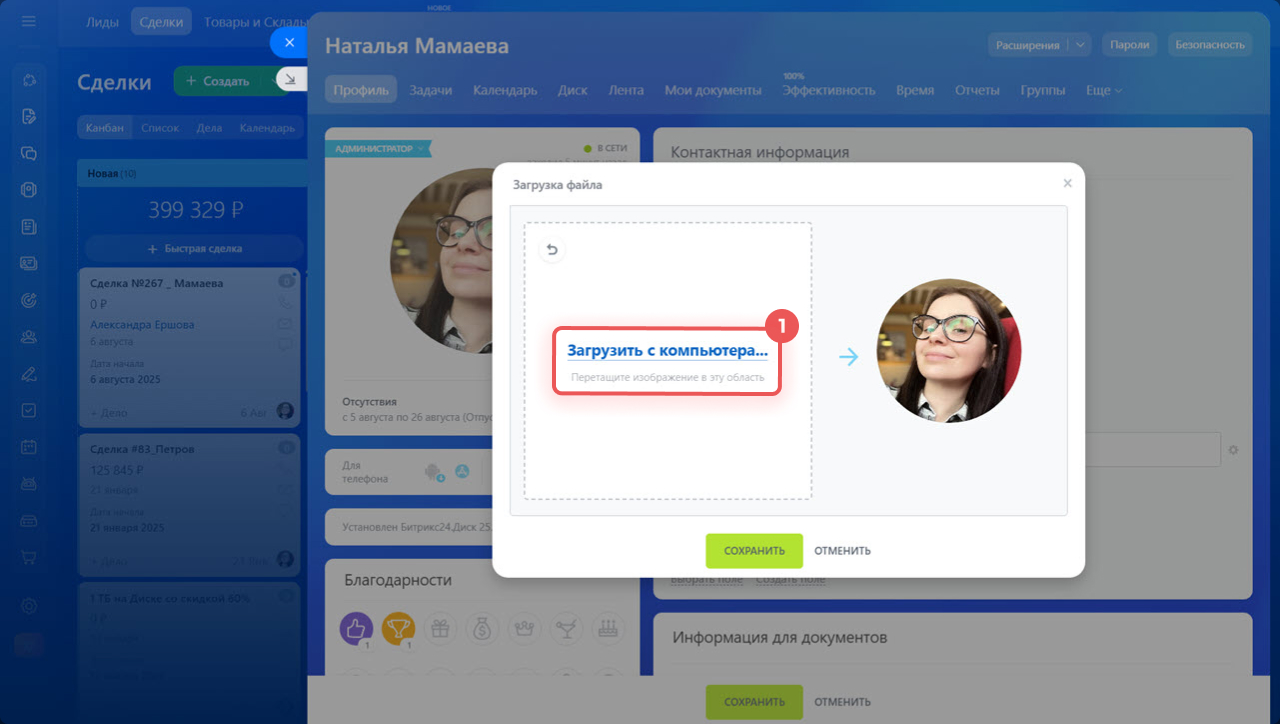
Task: Select the purple thumbs-up gratitude badge
Action: [x=357, y=628]
